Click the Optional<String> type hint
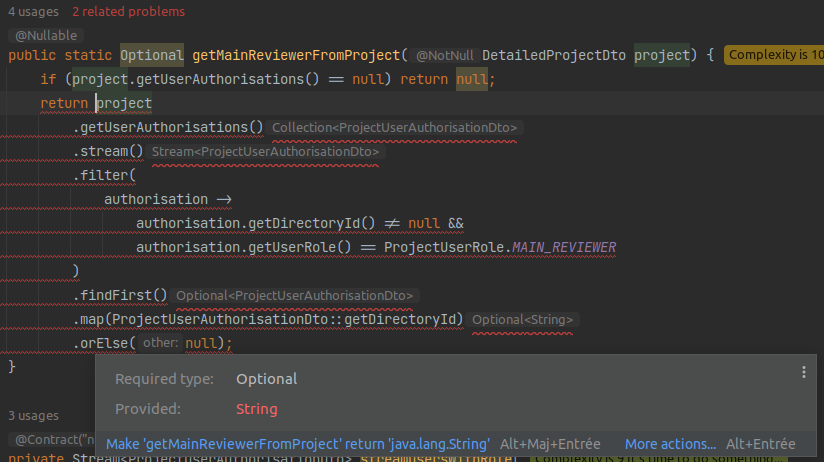824x462 pixels. click(x=522, y=320)
